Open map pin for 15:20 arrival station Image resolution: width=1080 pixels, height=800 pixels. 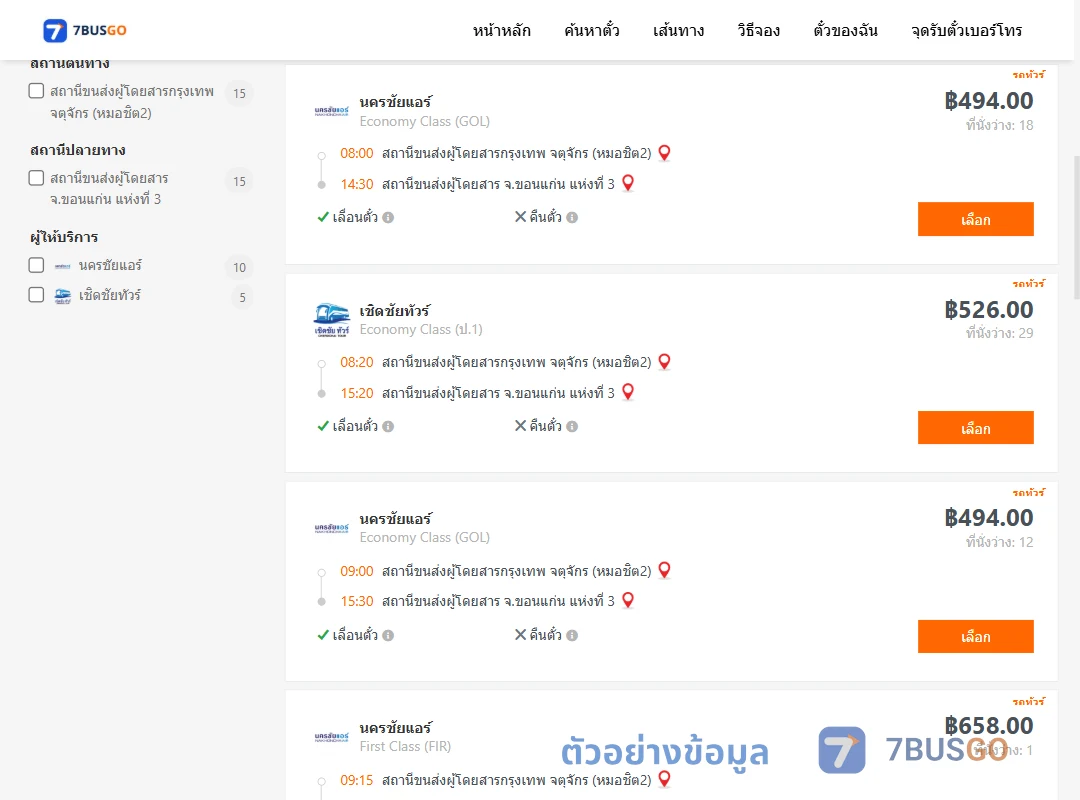point(627,392)
